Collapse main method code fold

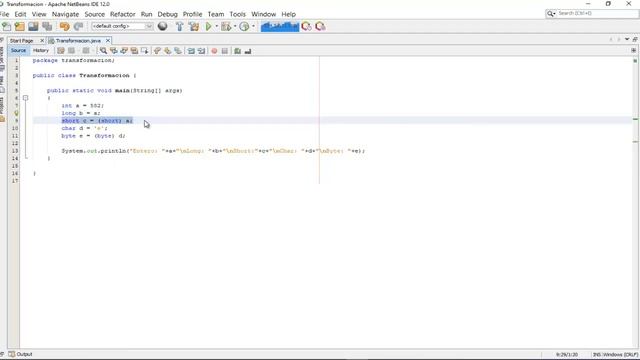(x=25, y=98)
